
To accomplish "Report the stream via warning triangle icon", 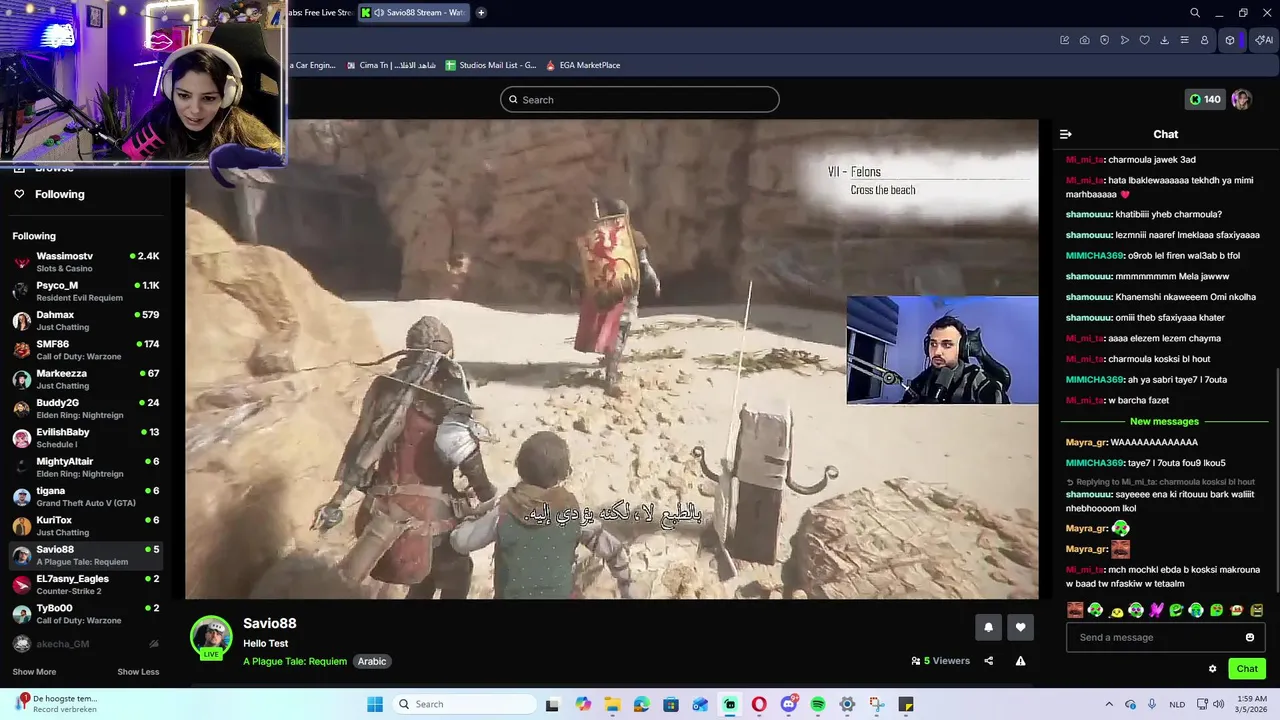I will (x=1020, y=661).
